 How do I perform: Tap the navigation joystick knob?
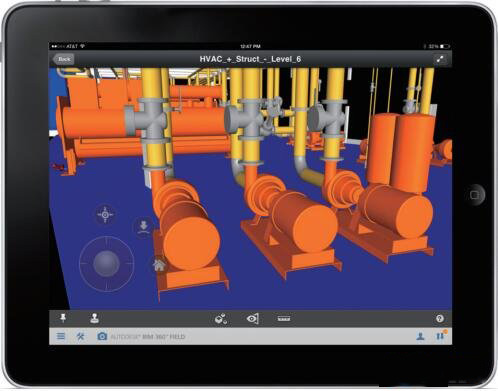(x=106, y=264)
